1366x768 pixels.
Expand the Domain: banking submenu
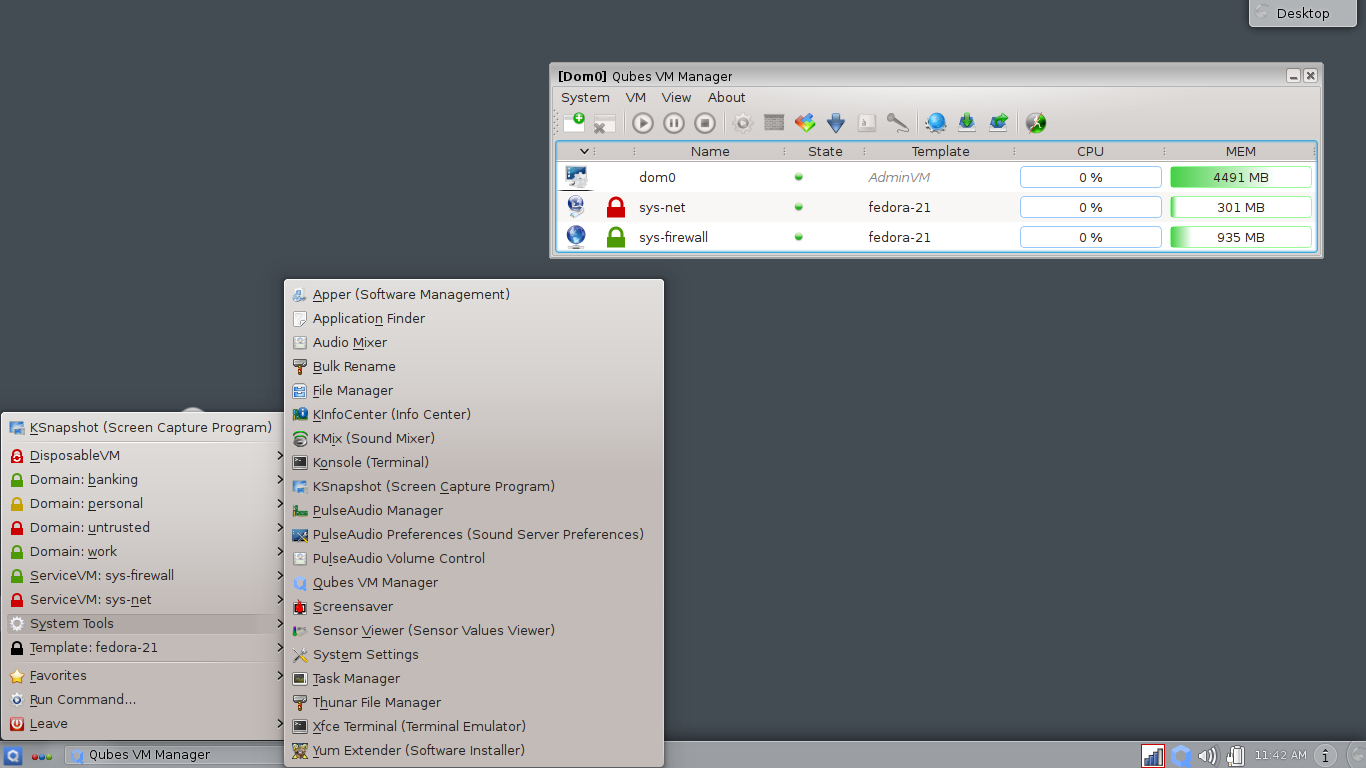pos(145,479)
